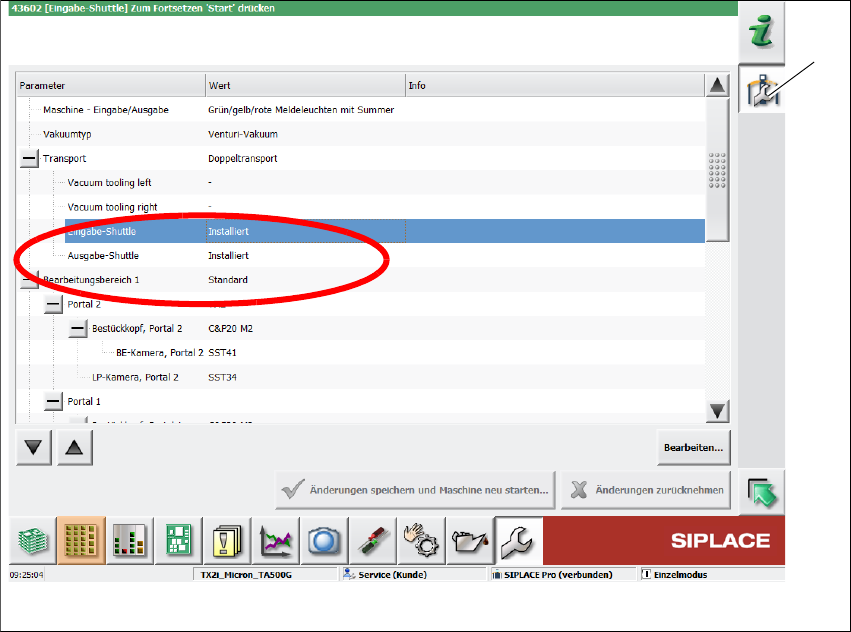This screenshot has height=632, width=851.
Task: Move selection down with the down-triangle button
Action: 34,447
